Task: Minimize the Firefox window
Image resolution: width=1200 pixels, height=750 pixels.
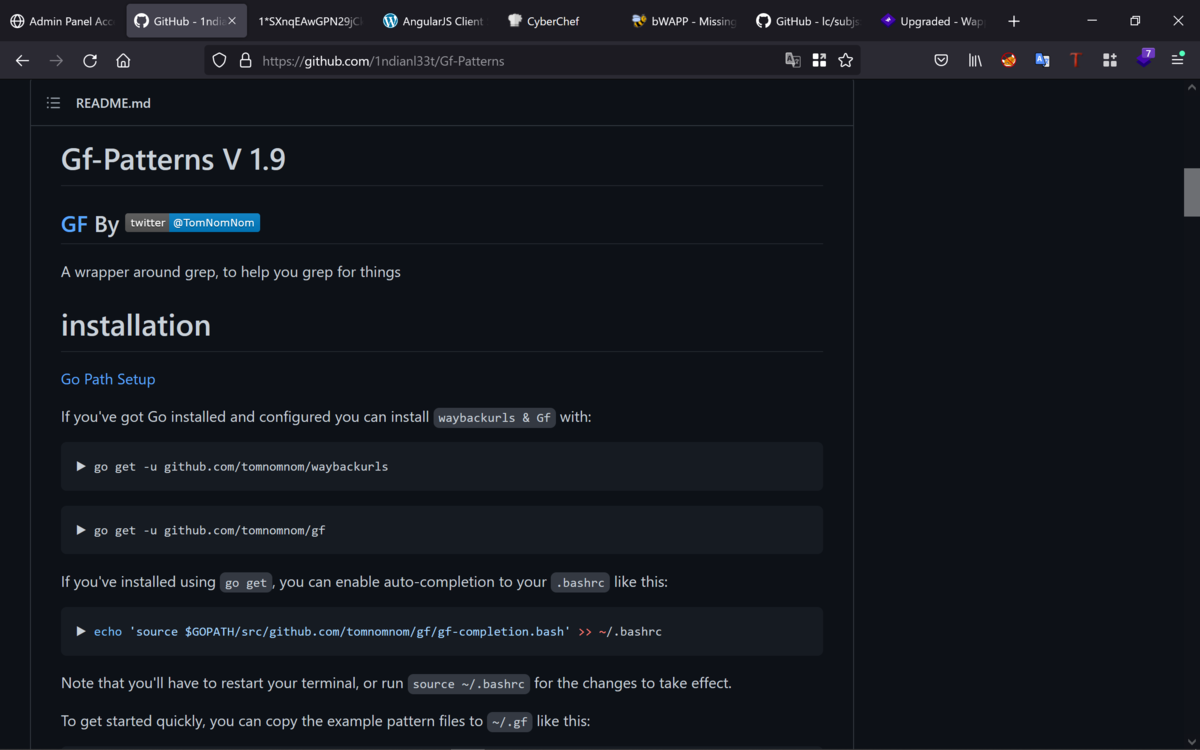Action: pyautogui.click(x=1092, y=21)
